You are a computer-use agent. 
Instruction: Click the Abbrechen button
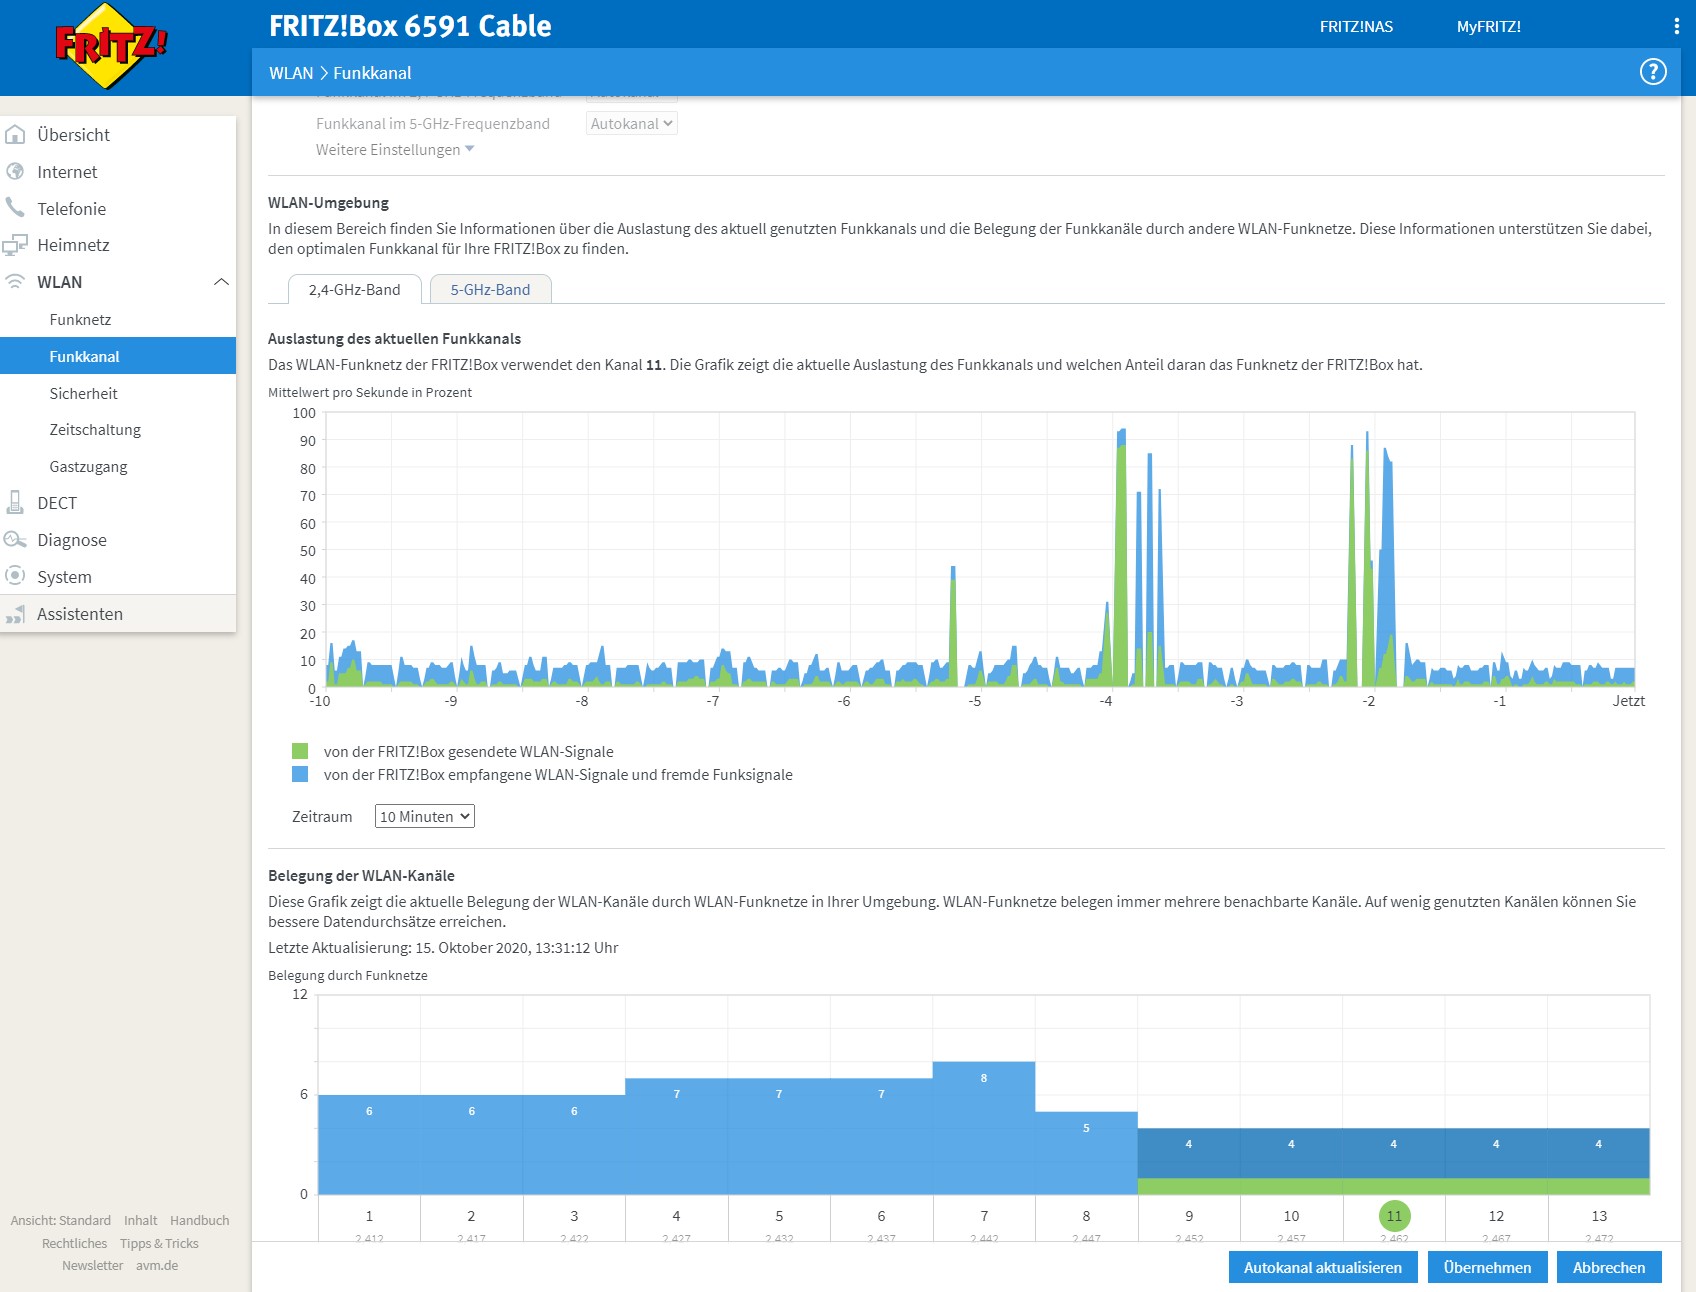[x=1609, y=1267]
